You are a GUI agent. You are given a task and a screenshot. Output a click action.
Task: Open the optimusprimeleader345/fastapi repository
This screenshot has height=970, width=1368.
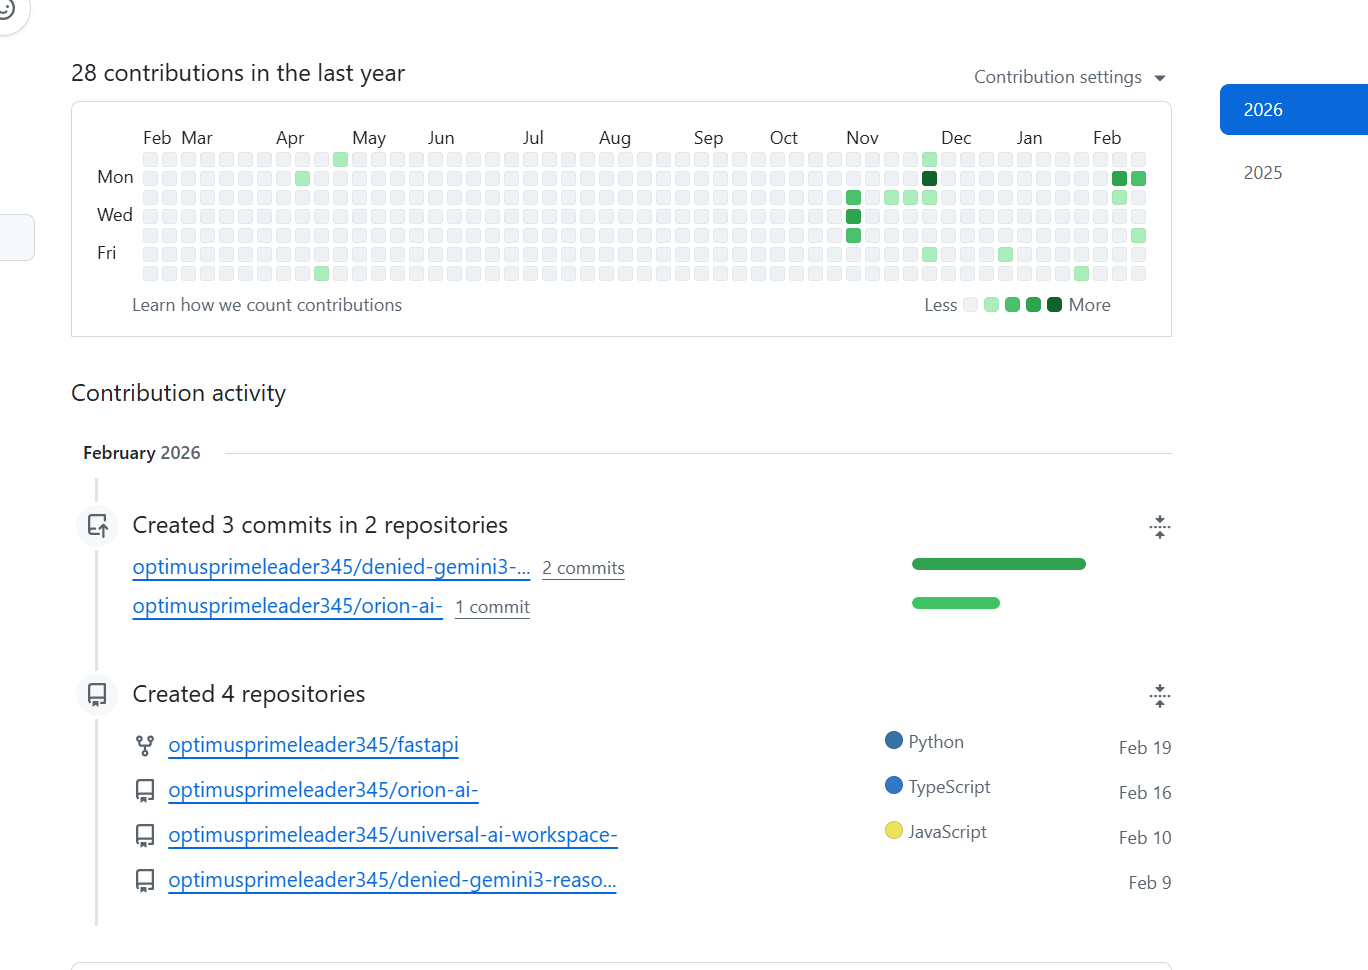pyautogui.click(x=314, y=745)
